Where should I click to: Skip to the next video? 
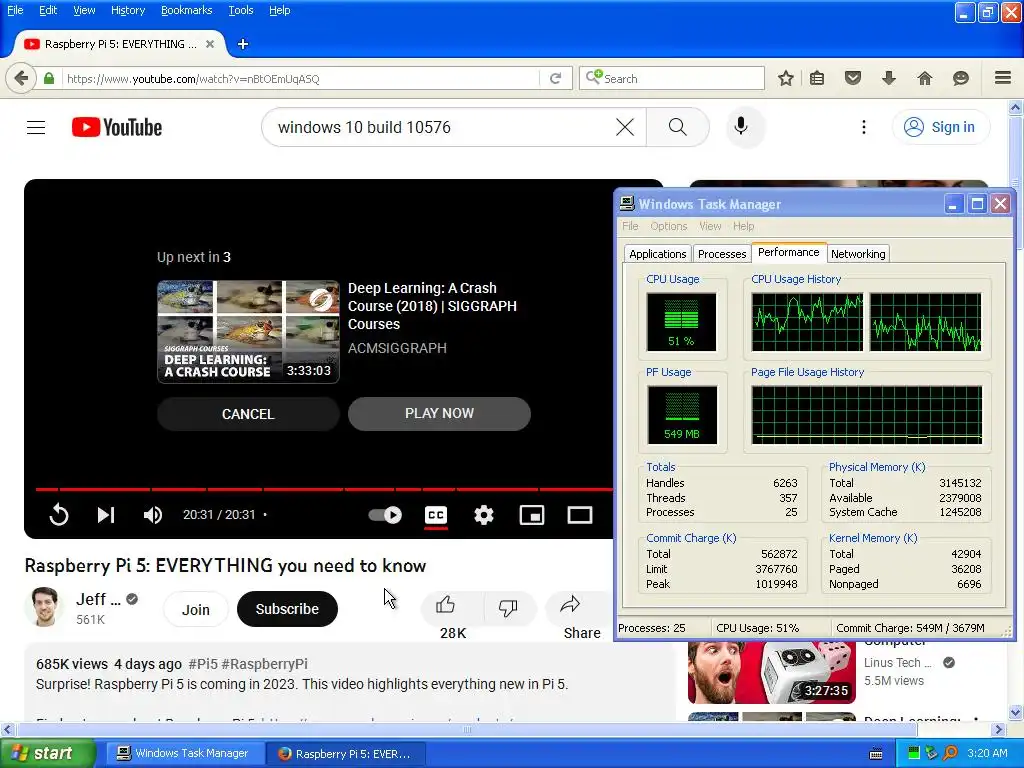[106, 515]
